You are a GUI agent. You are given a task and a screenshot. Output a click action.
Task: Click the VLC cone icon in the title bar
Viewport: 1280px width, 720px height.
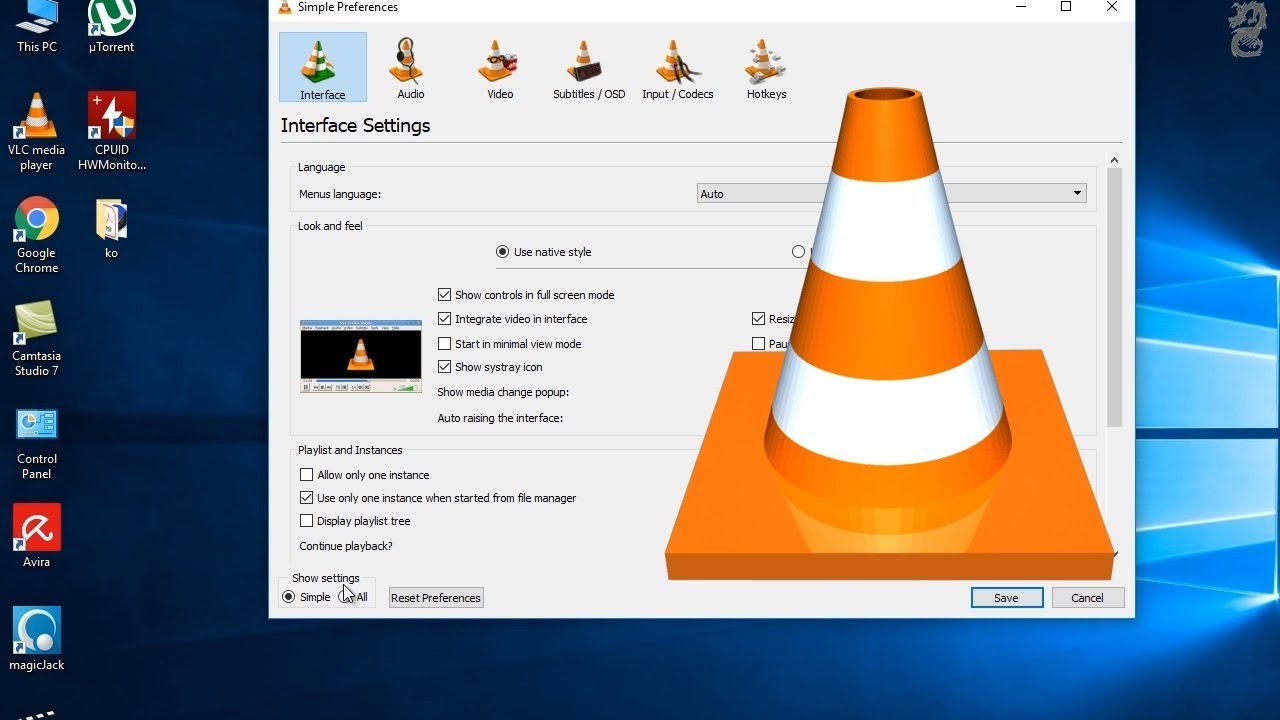point(284,7)
